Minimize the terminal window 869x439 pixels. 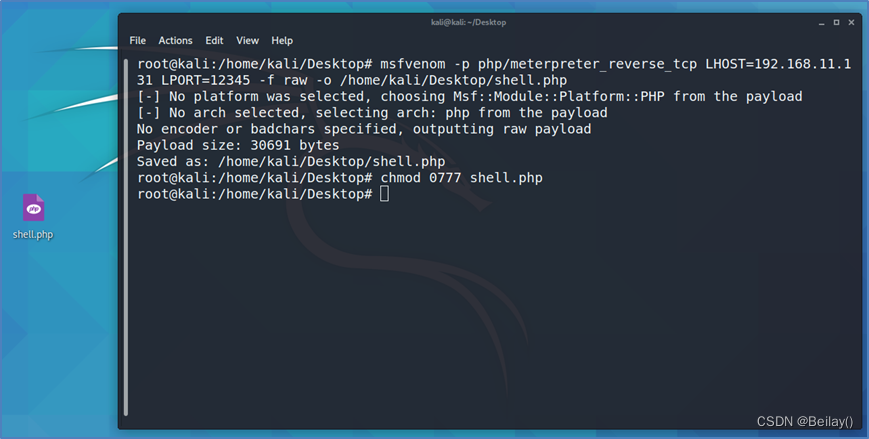coord(821,23)
